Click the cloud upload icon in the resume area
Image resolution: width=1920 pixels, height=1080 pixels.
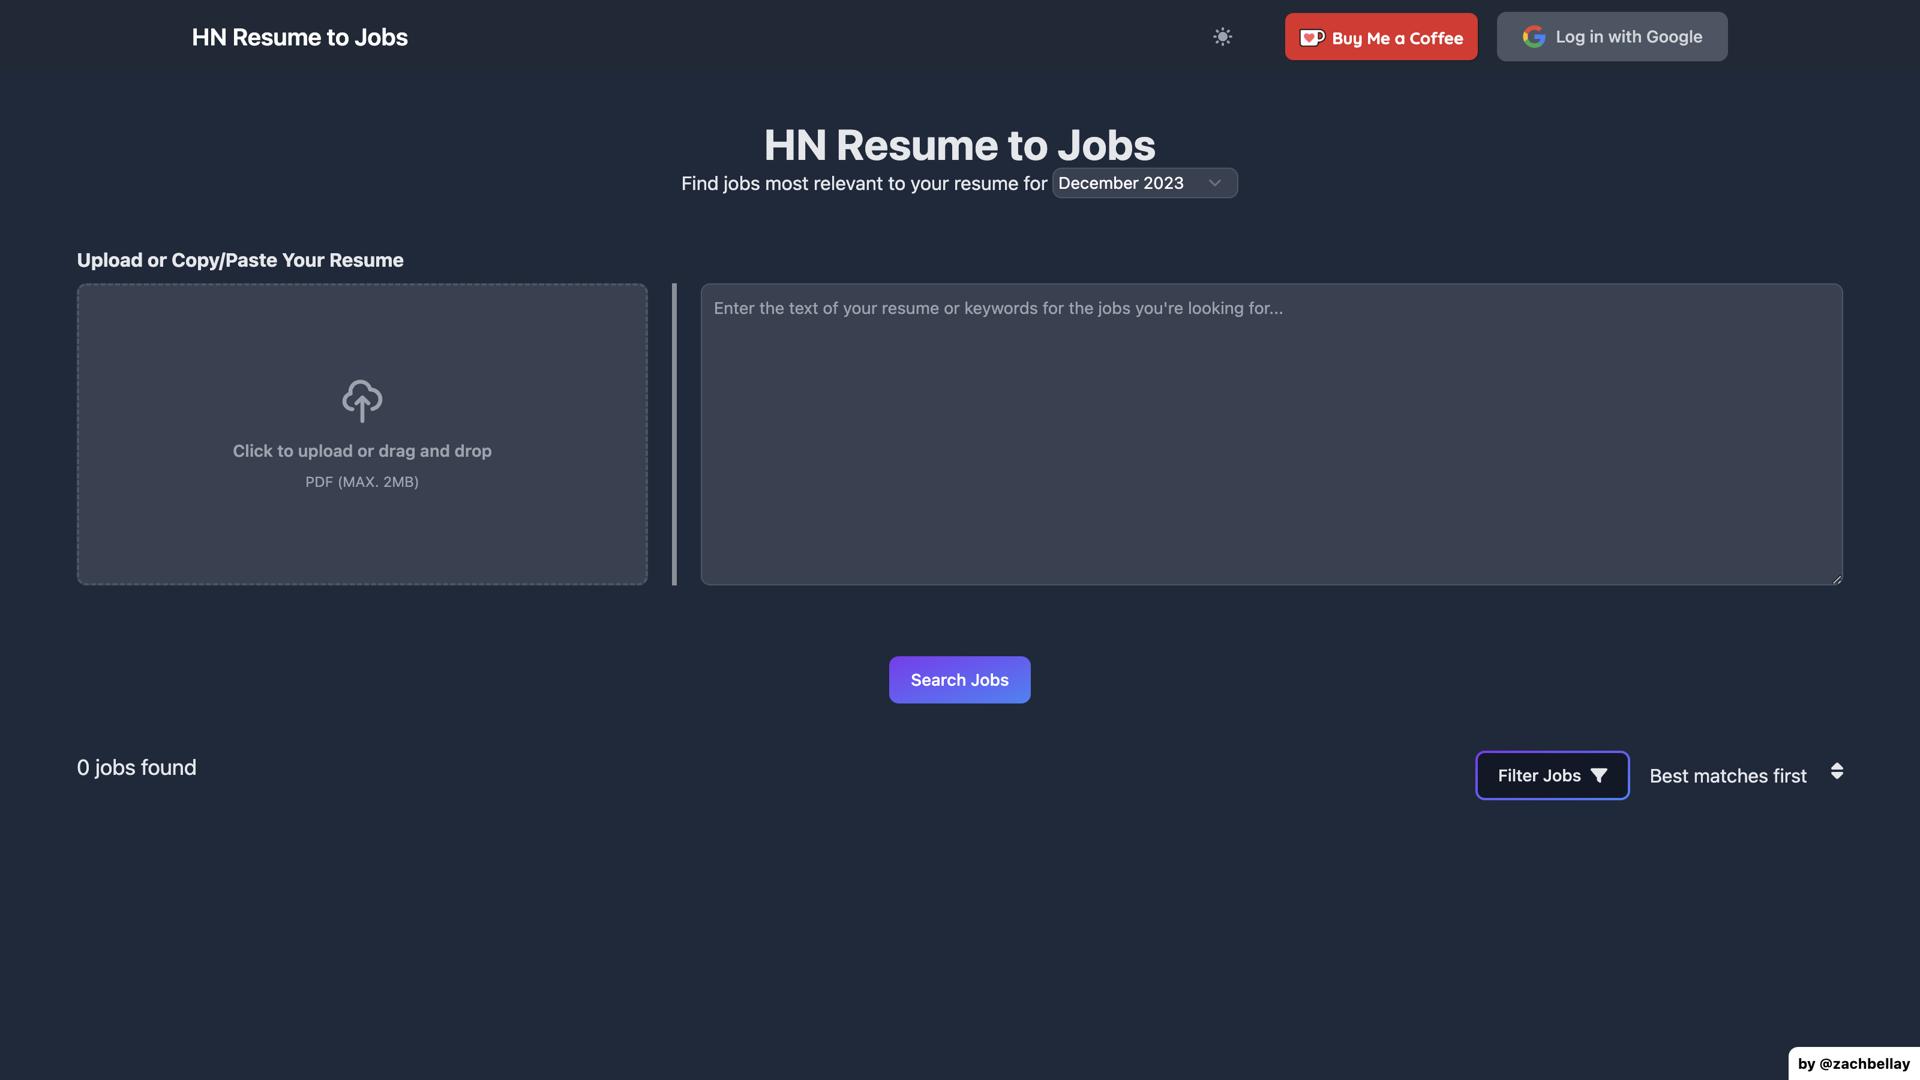(x=362, y=400)
